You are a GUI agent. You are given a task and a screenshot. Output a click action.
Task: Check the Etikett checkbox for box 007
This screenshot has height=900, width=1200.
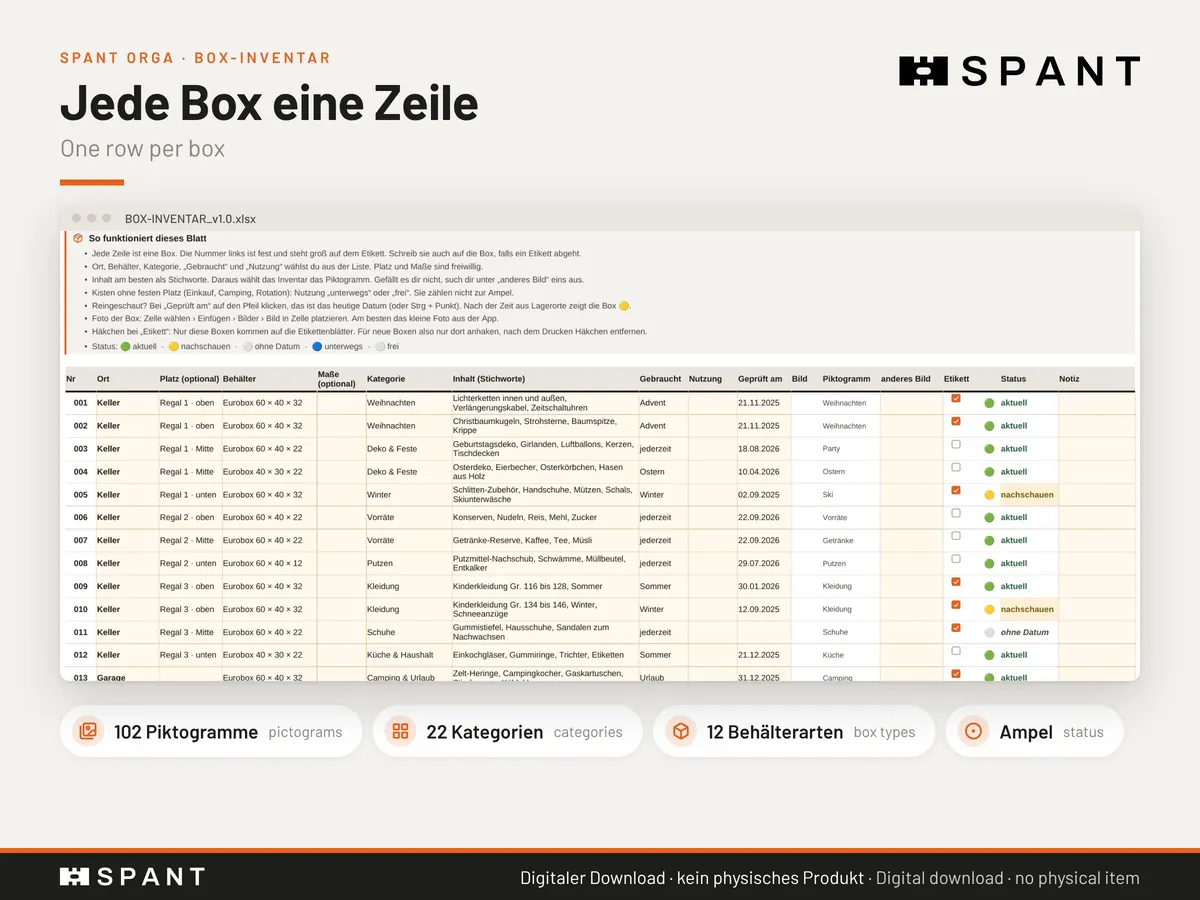pyautogui.click(x=956, y=536)
